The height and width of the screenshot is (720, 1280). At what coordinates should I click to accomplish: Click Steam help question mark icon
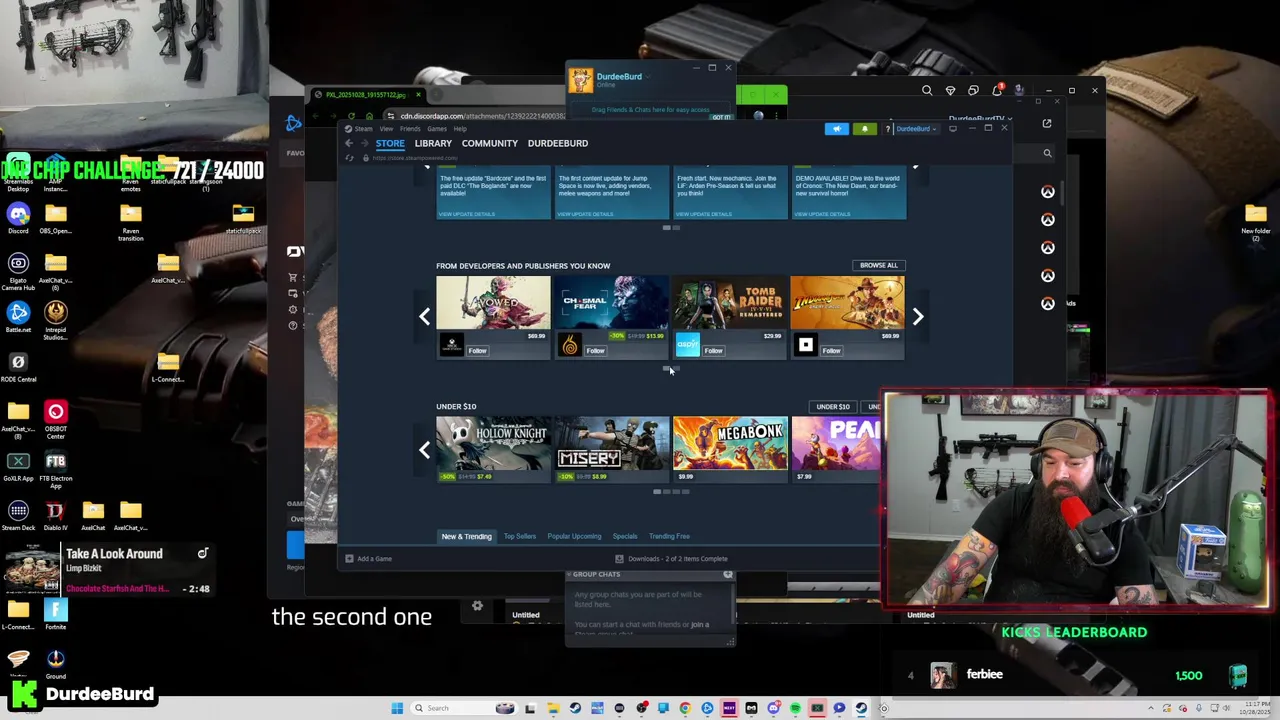click(887, 128)
